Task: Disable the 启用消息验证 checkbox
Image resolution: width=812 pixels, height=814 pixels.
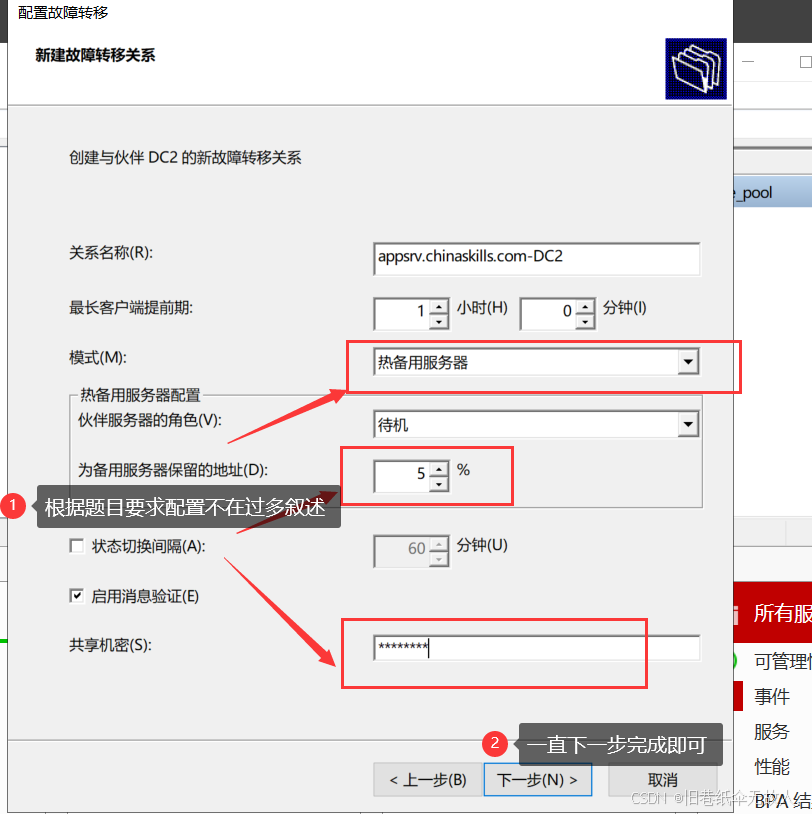Action: 76,595
